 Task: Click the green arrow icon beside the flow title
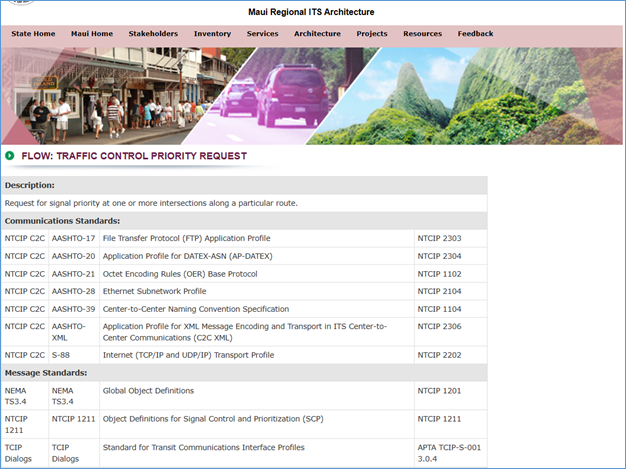pyautogui.click(x=10, y=156)
